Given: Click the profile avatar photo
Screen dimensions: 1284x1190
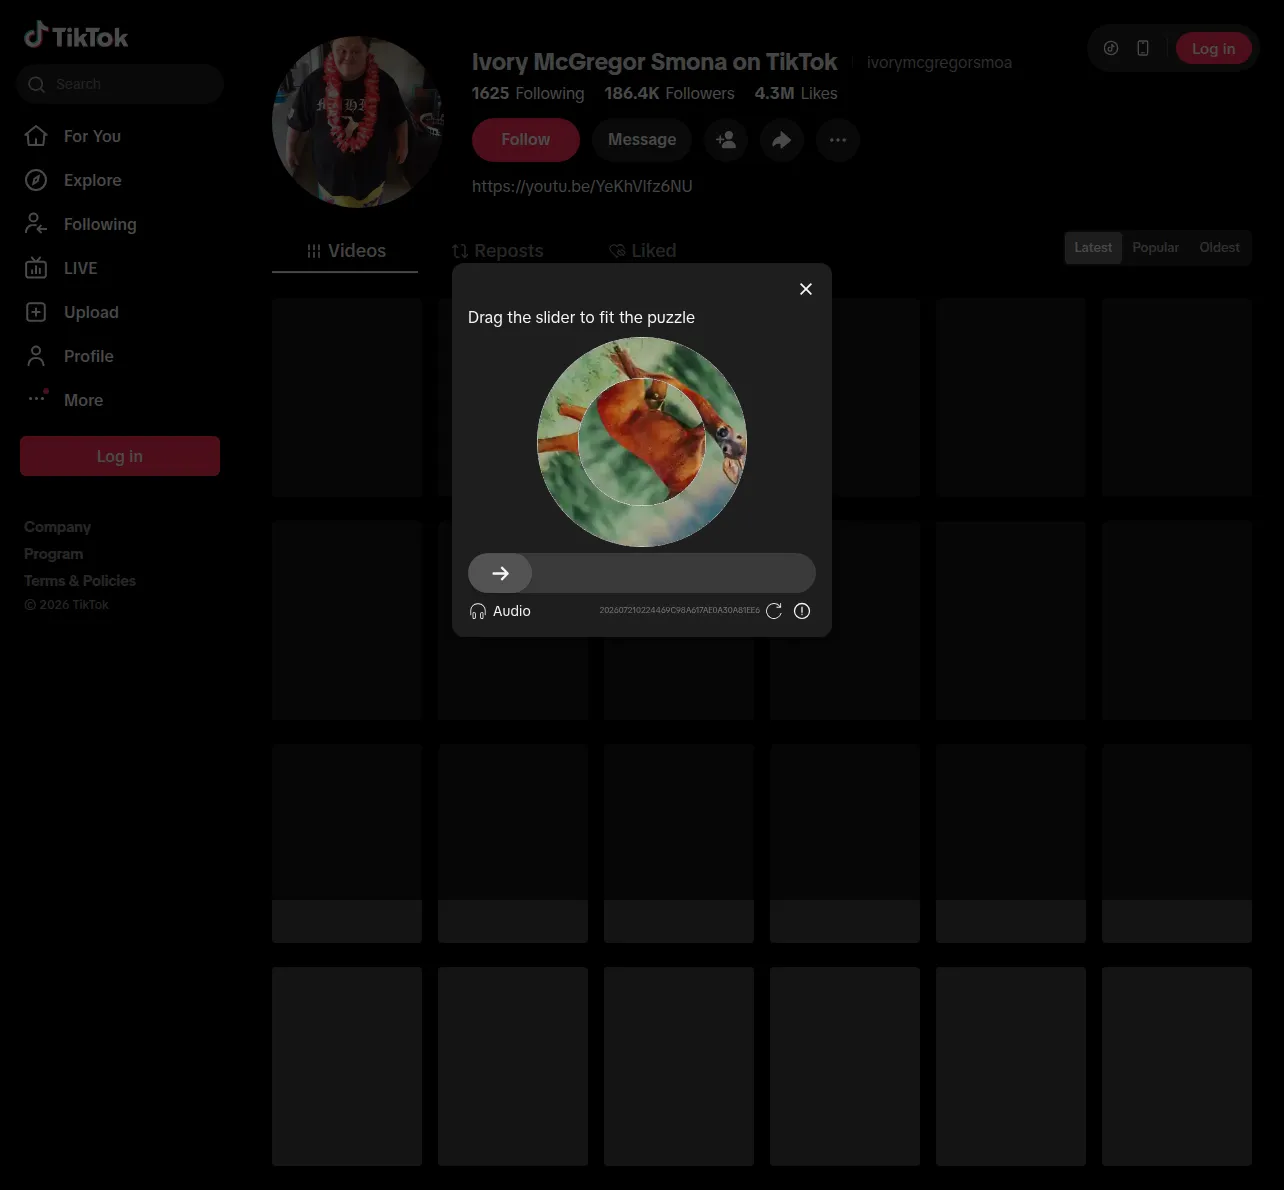Looking at the screenshot, I should pyautogui.click(x=357, y=122).
